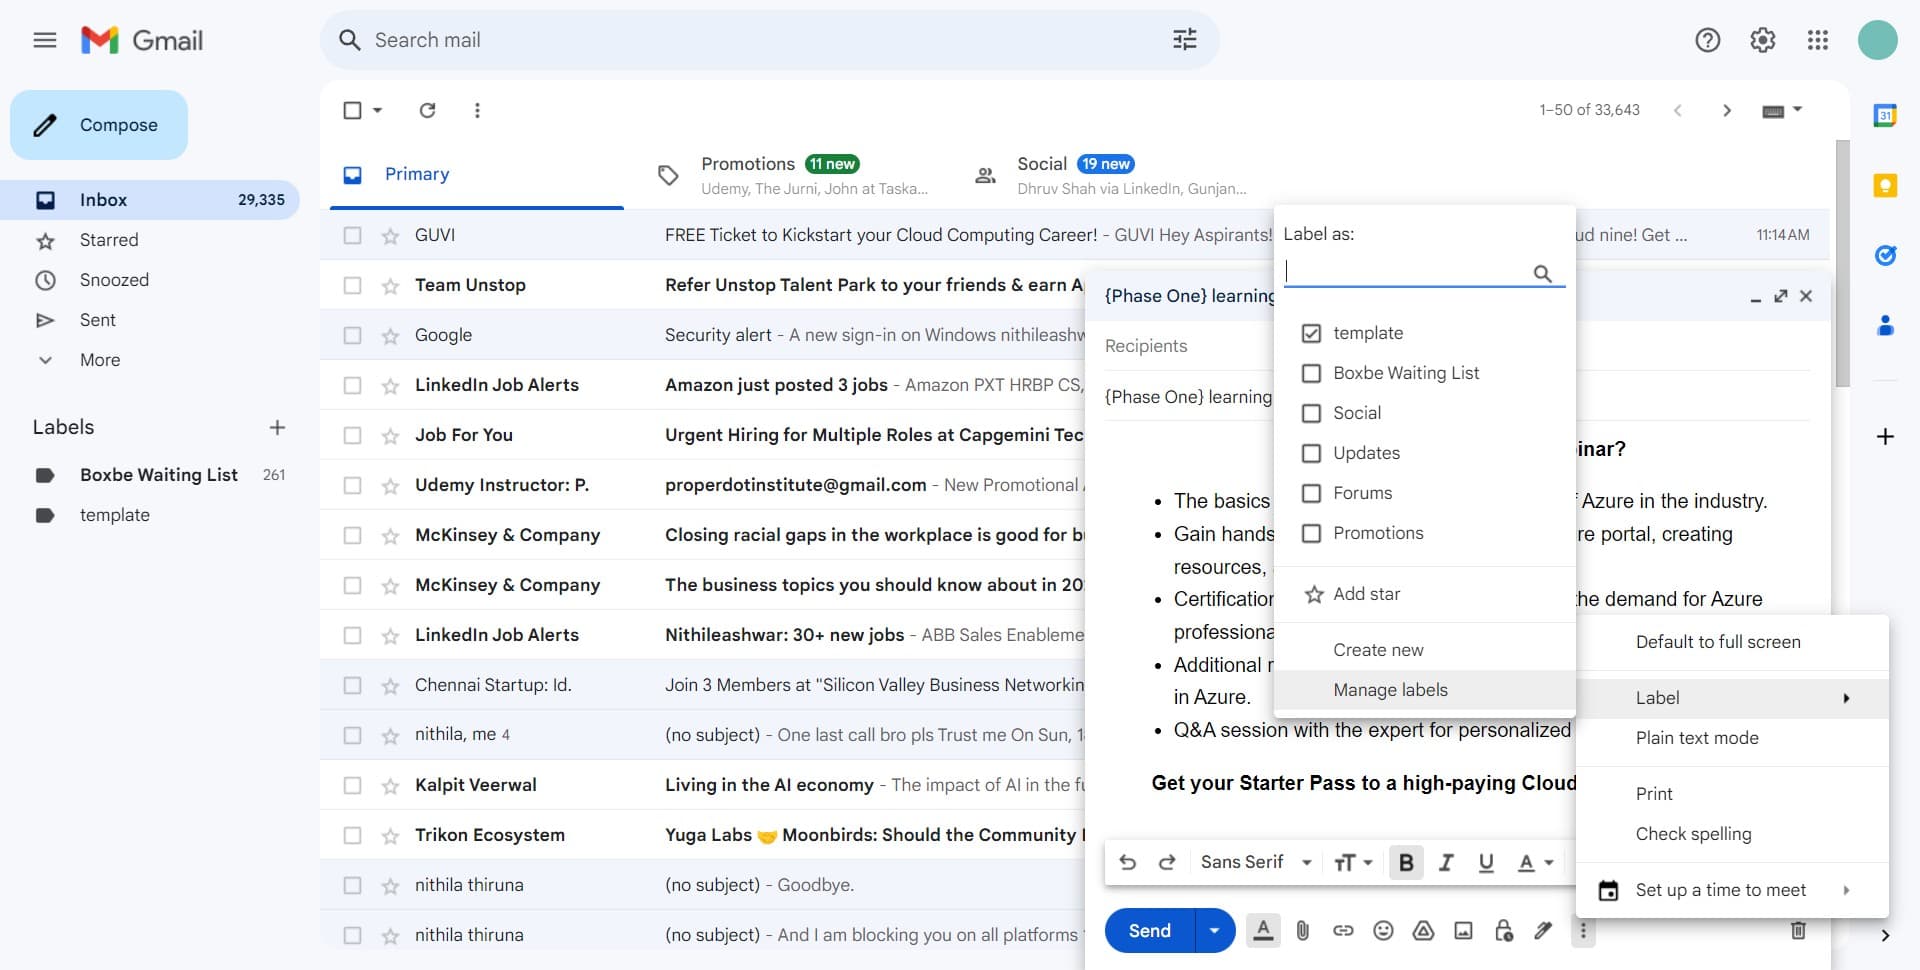Expand the More section in the left sidebar
This screenshot has height=970, width=1920.
click(x=99, y=360)
